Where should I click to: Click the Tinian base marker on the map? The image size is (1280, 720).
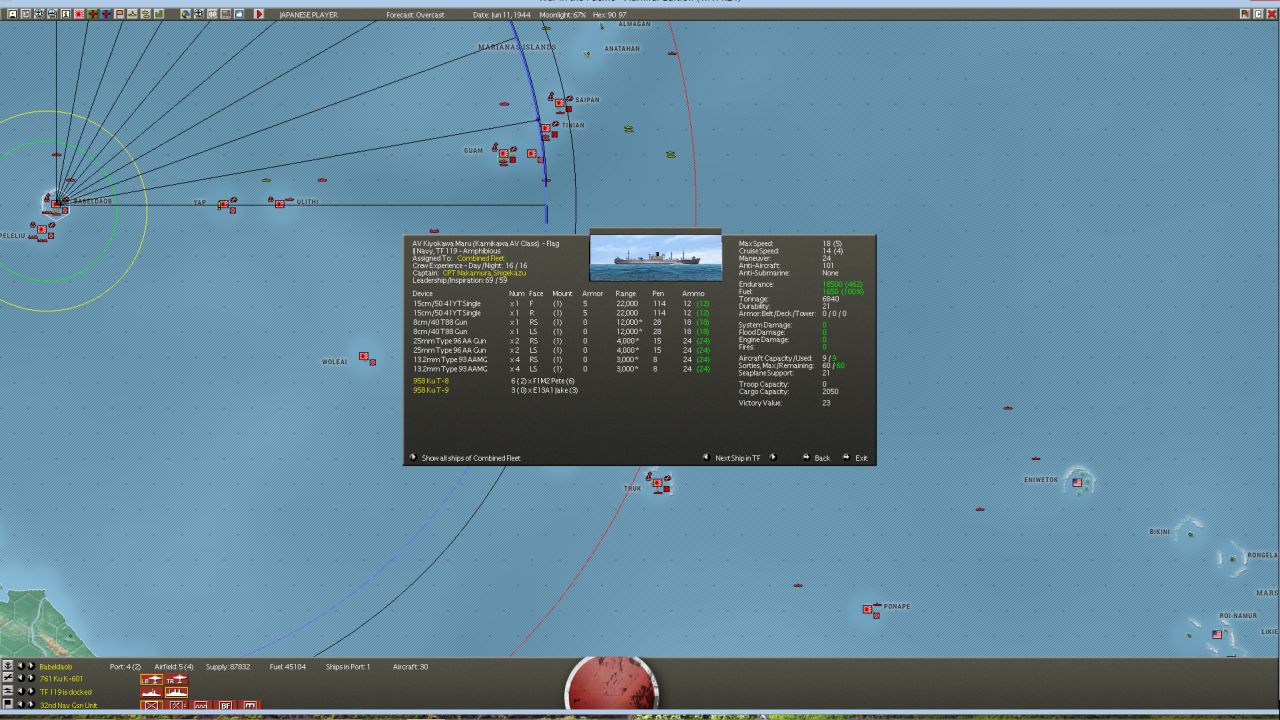pyautogui.click(x=546, y=128)
